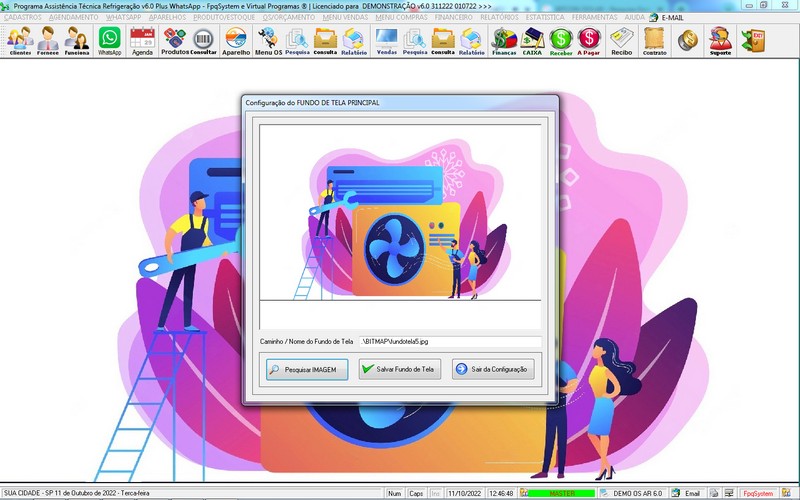Screen dimensions: 800x500
Task: Open the WHATSAPP menu
Action: click(x=123, y=17)
